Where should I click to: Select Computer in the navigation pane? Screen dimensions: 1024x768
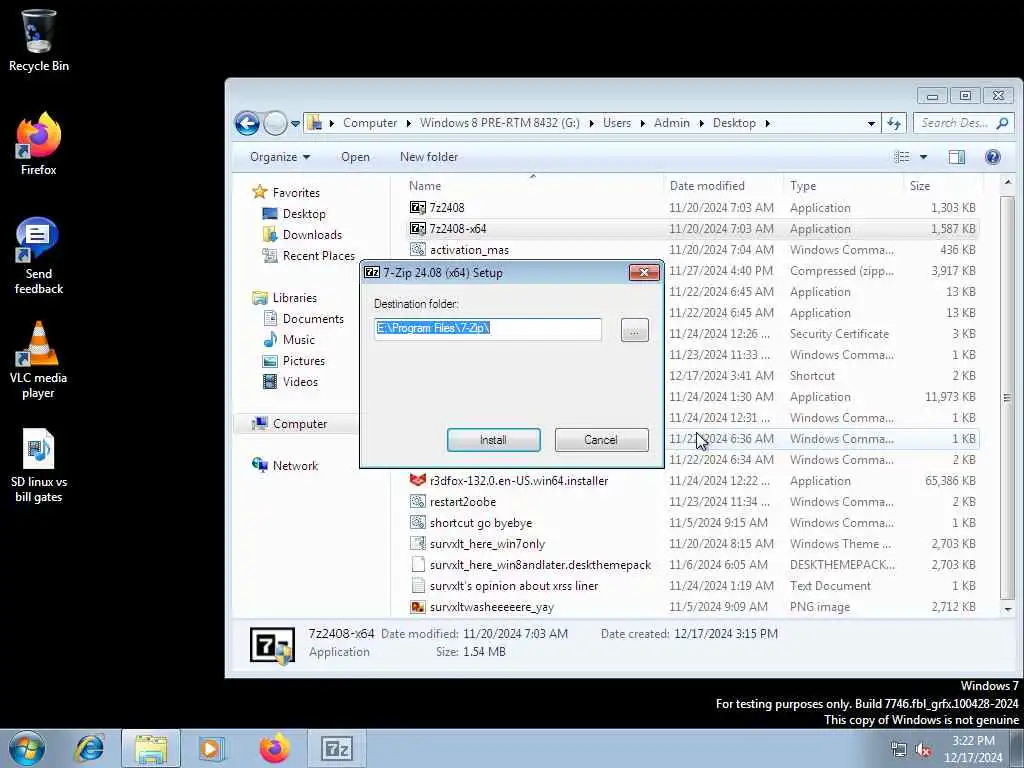[x=290, y=424]
